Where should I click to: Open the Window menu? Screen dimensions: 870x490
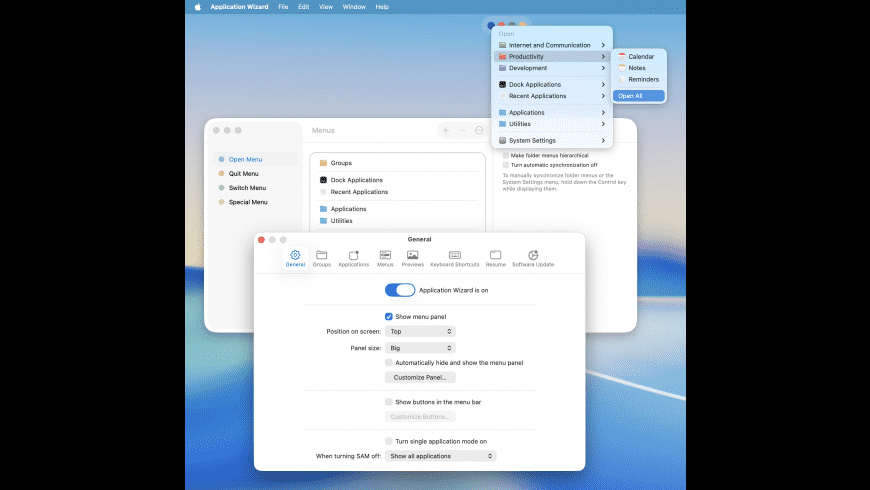354,7
